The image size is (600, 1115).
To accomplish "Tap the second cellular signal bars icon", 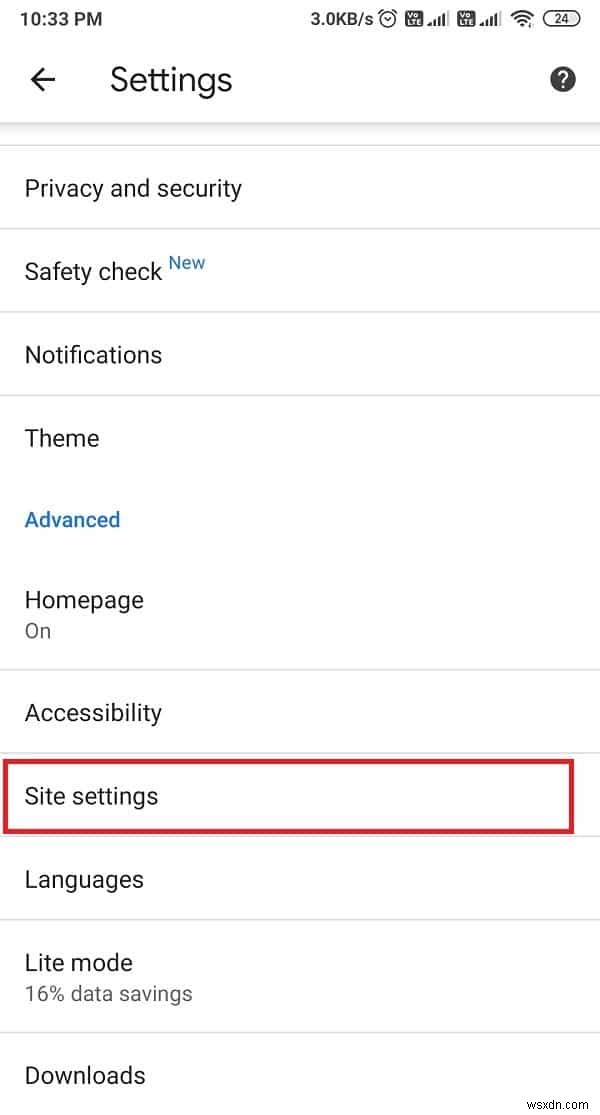I will click(488, 18).
